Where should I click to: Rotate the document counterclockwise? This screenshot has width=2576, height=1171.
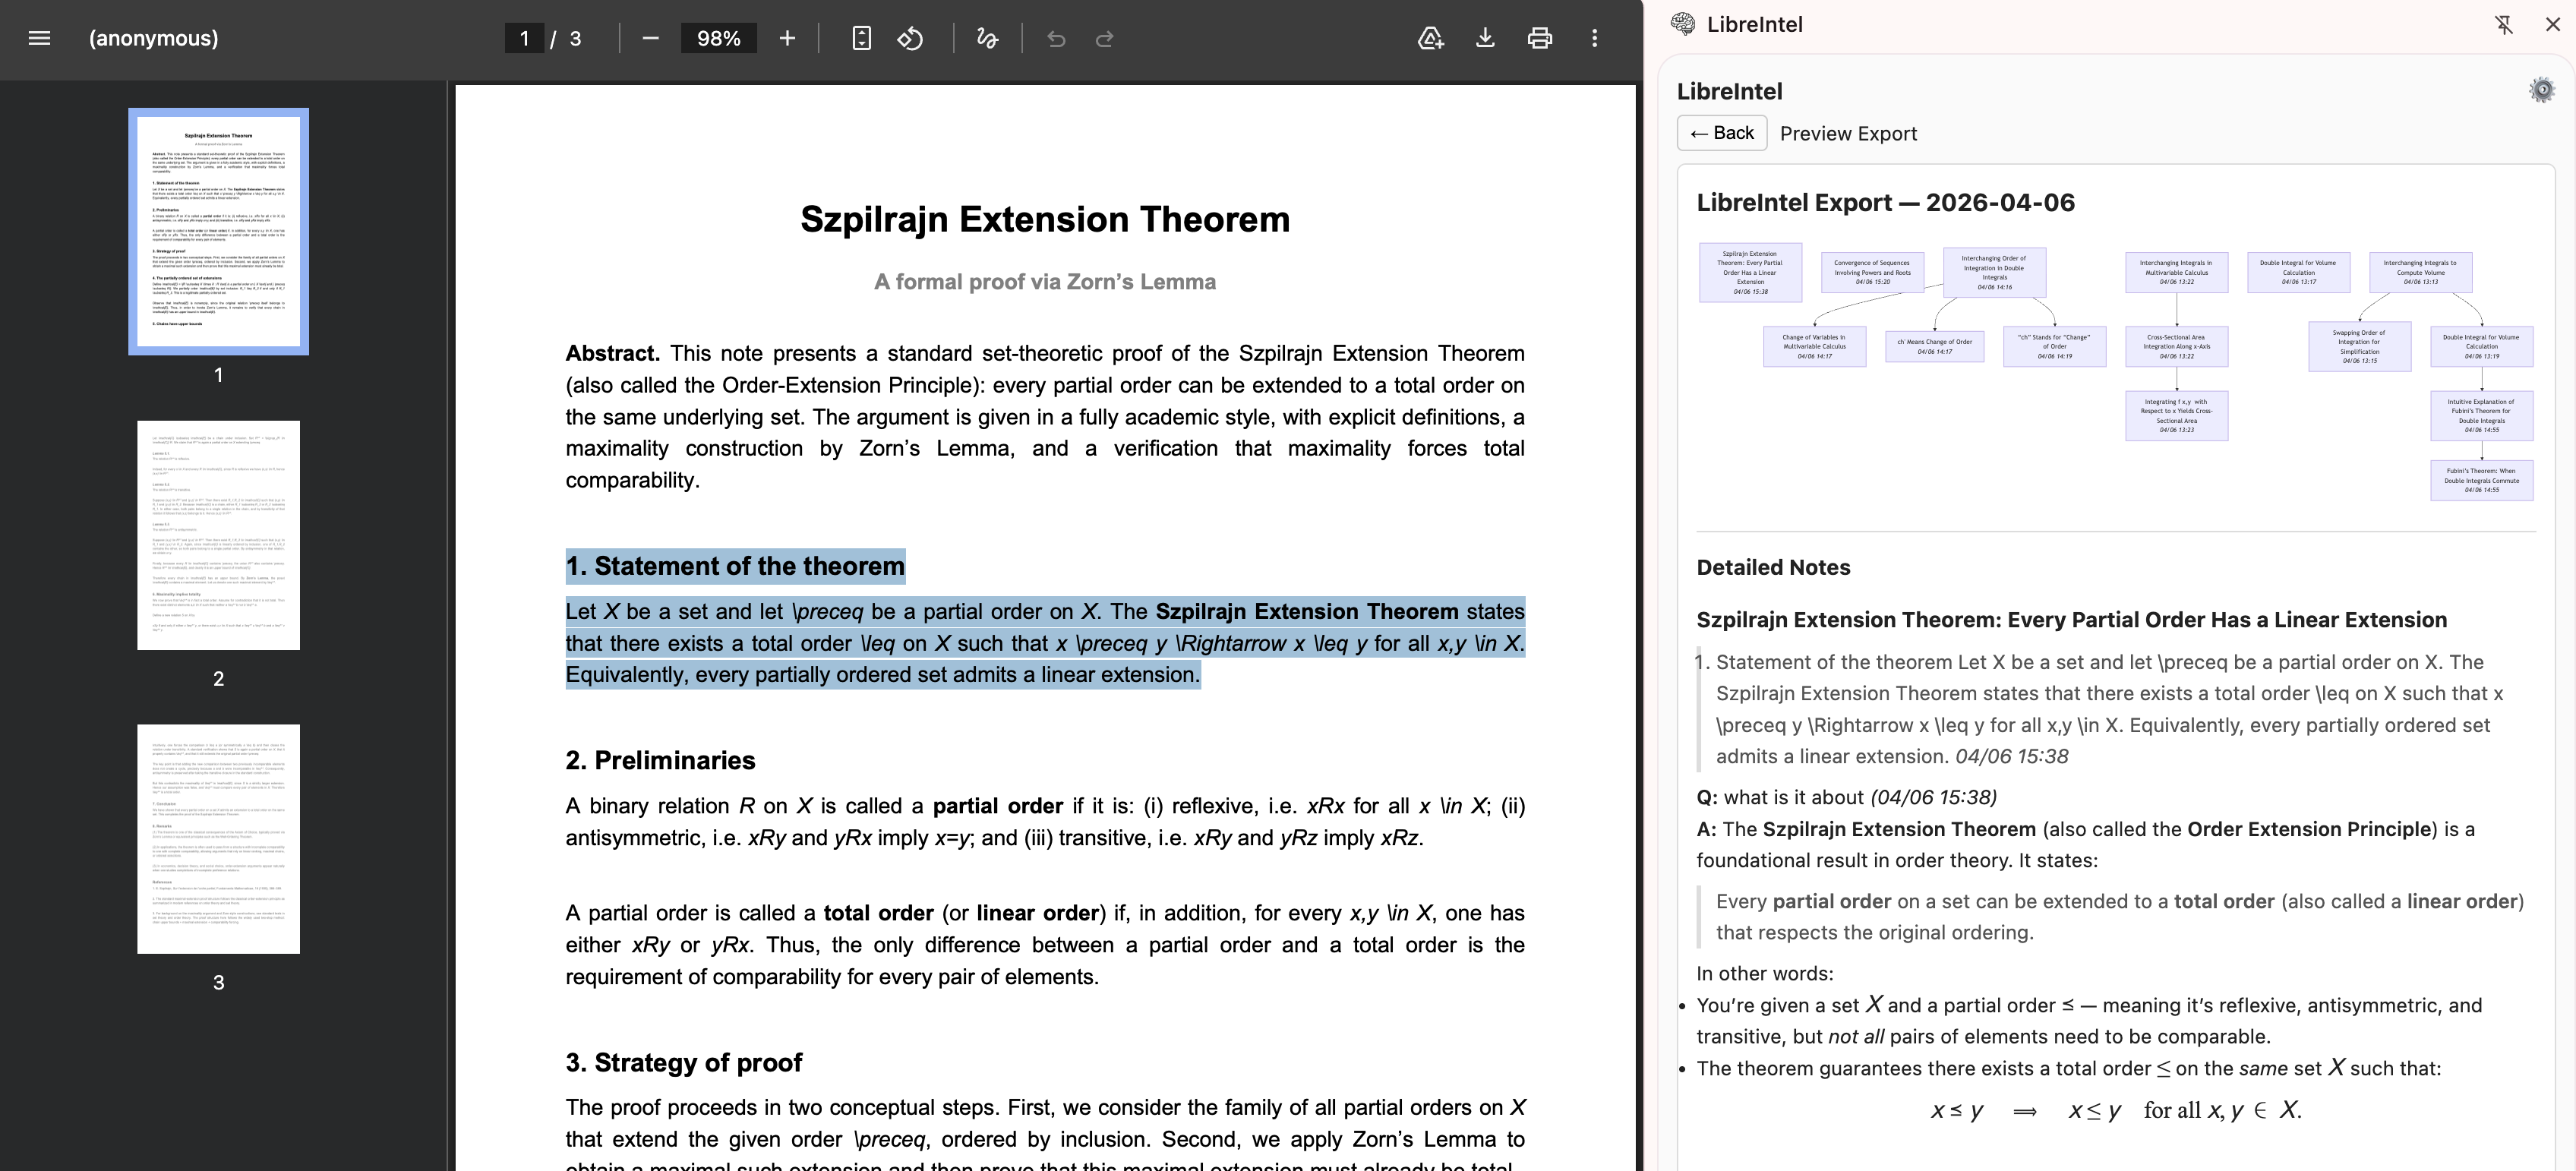click(911, 38)
